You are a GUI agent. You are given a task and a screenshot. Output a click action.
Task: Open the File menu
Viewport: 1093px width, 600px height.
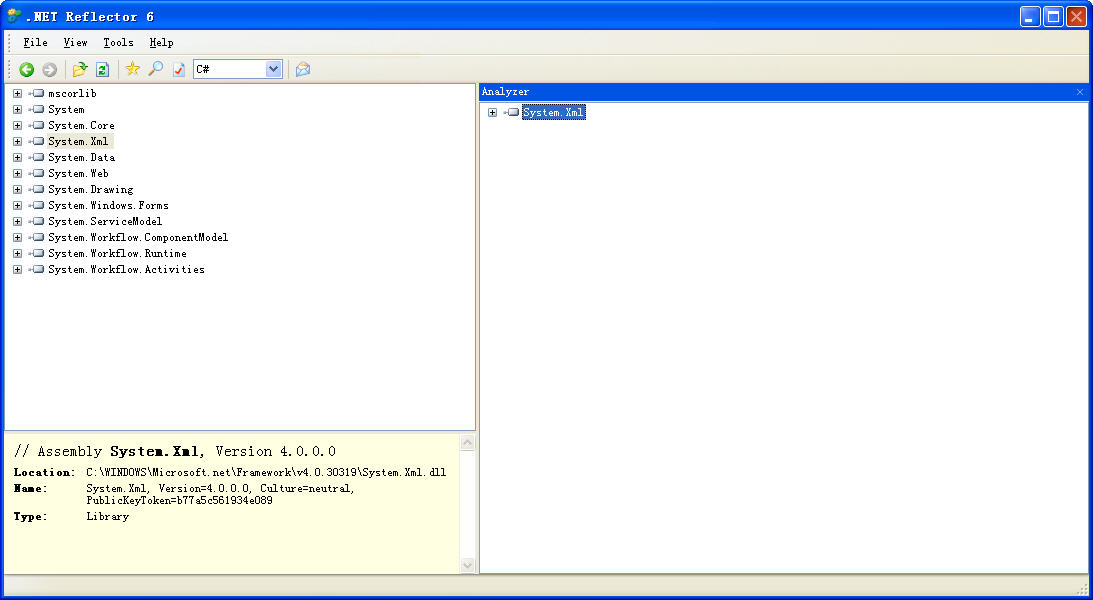pyautogui.click(x=35, y=43)
